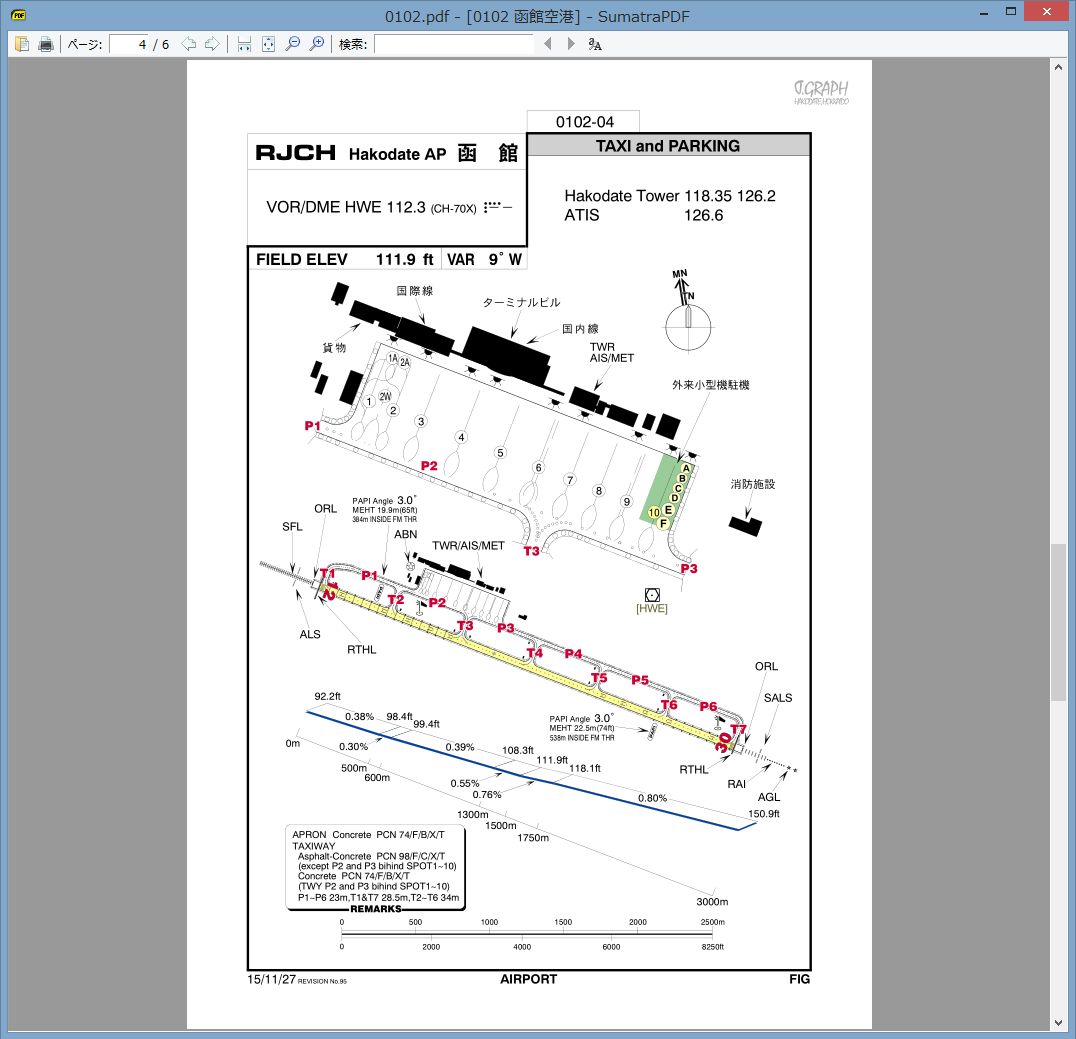Viewport: 1076px width, 1039px height.
Task: Click the Find Next arrow button
Action: tap(571, 44)
